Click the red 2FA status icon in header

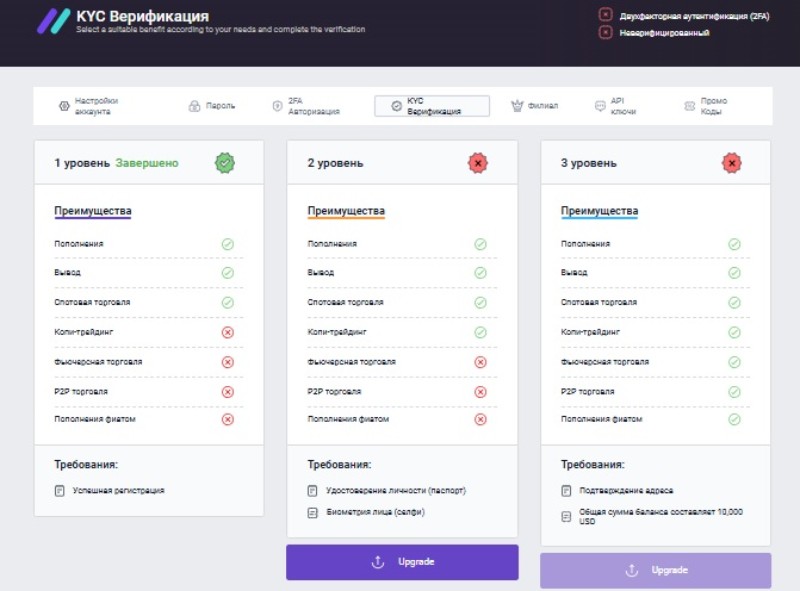(x=605, y=15)
